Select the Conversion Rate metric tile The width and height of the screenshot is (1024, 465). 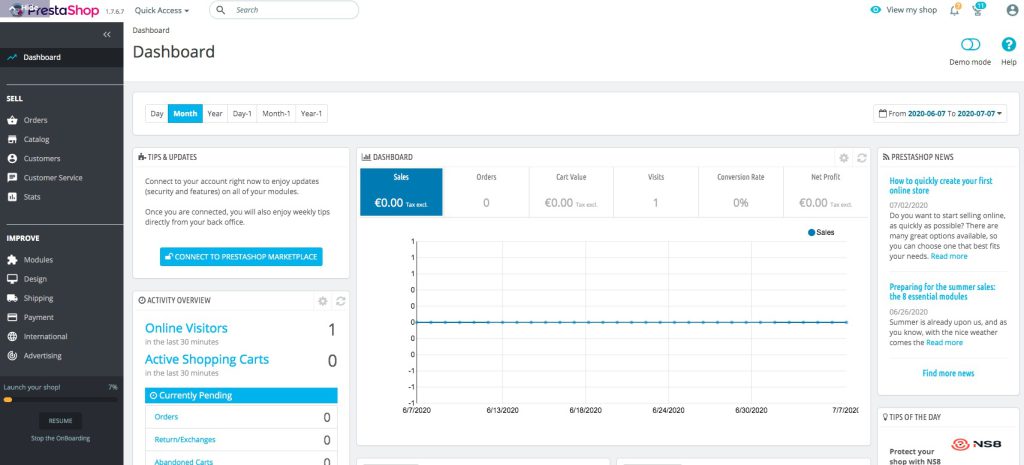pos(741,192)
